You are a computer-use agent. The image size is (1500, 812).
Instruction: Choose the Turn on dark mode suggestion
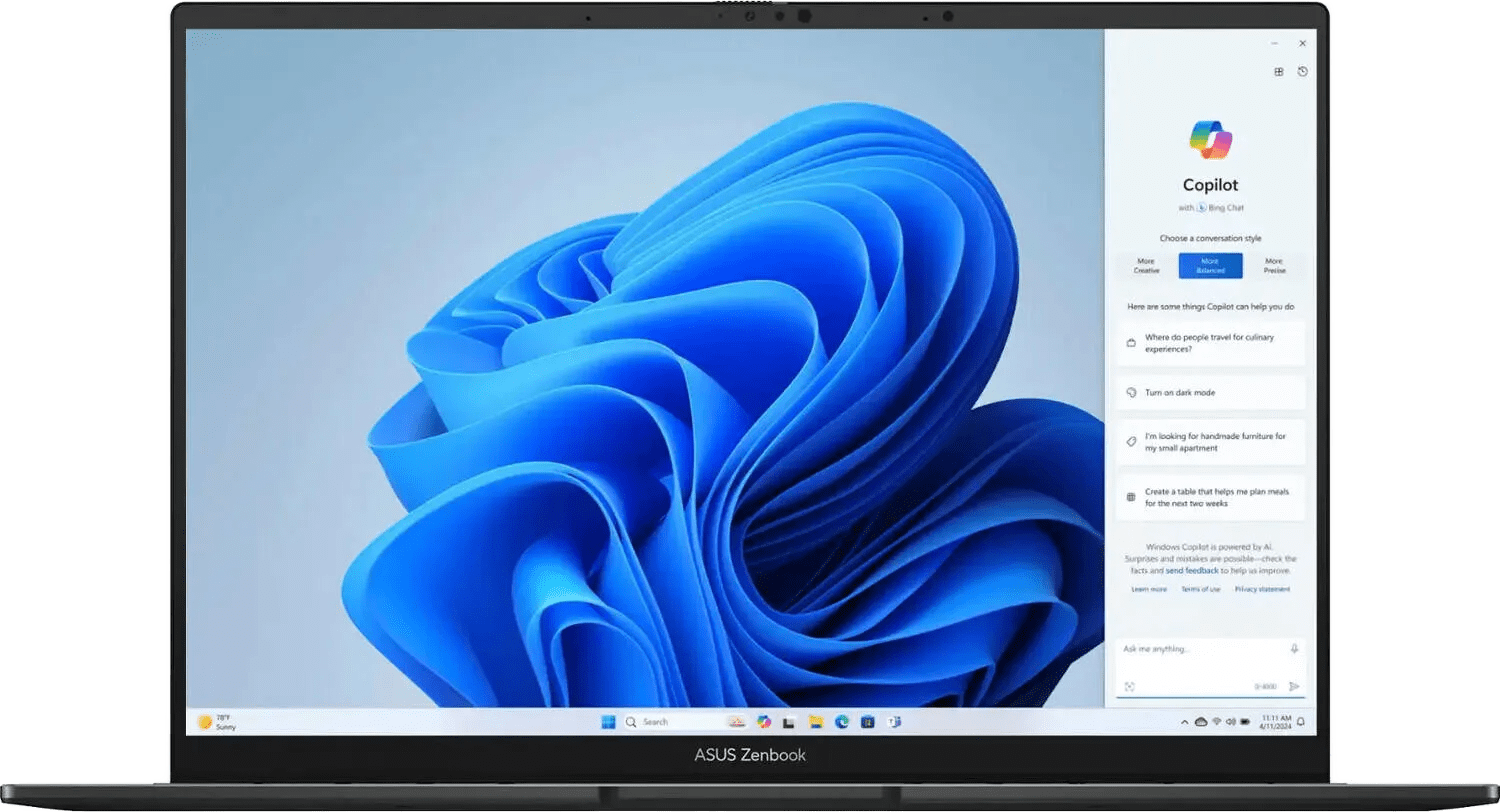click(x=1211, y=393)
